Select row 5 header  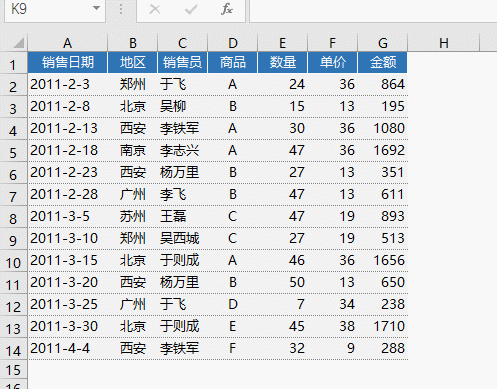13,152
